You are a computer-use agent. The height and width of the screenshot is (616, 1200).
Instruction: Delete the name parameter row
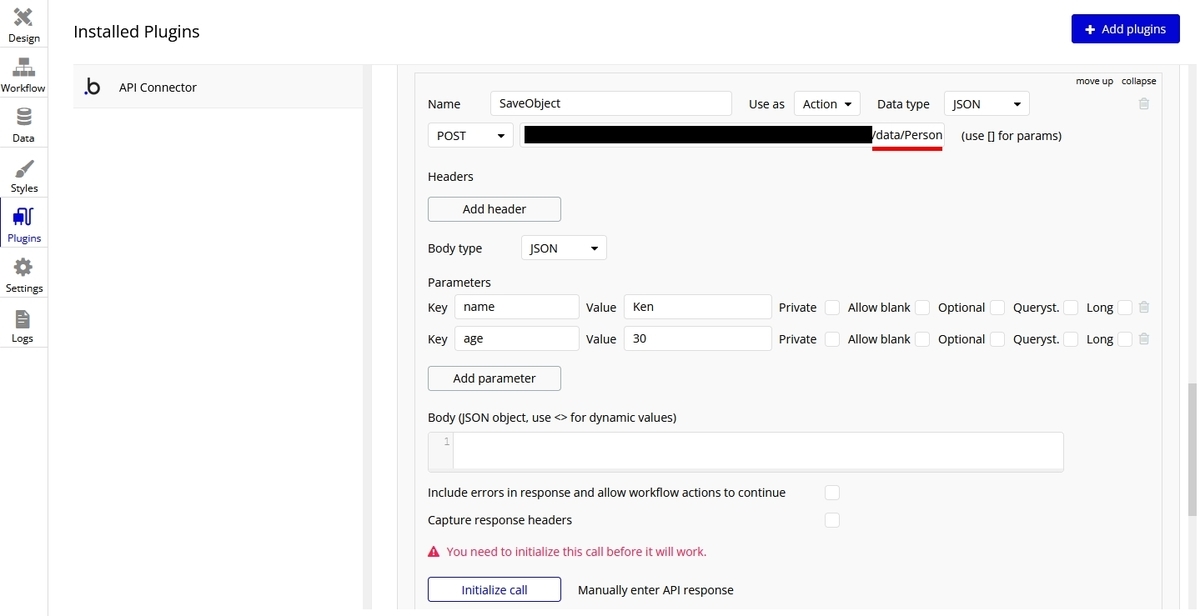click(x=1144, y=308)
